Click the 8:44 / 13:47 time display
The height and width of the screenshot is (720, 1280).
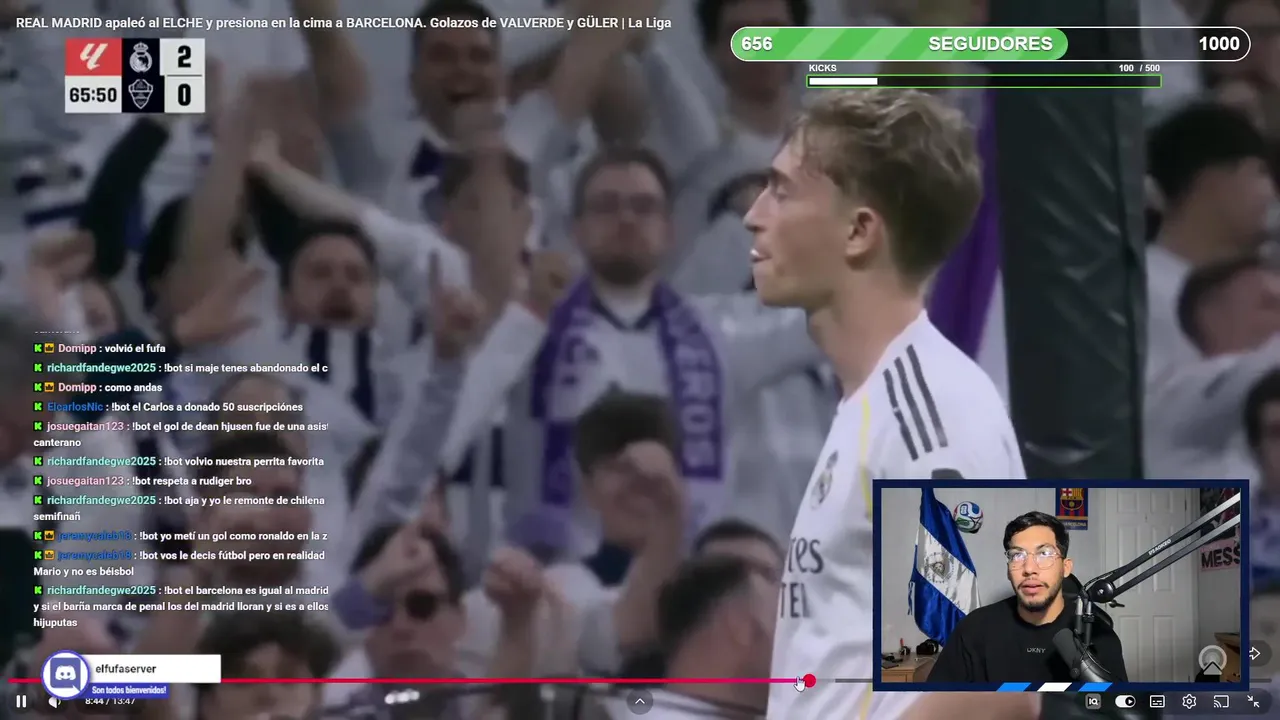(x=110, y=701)
